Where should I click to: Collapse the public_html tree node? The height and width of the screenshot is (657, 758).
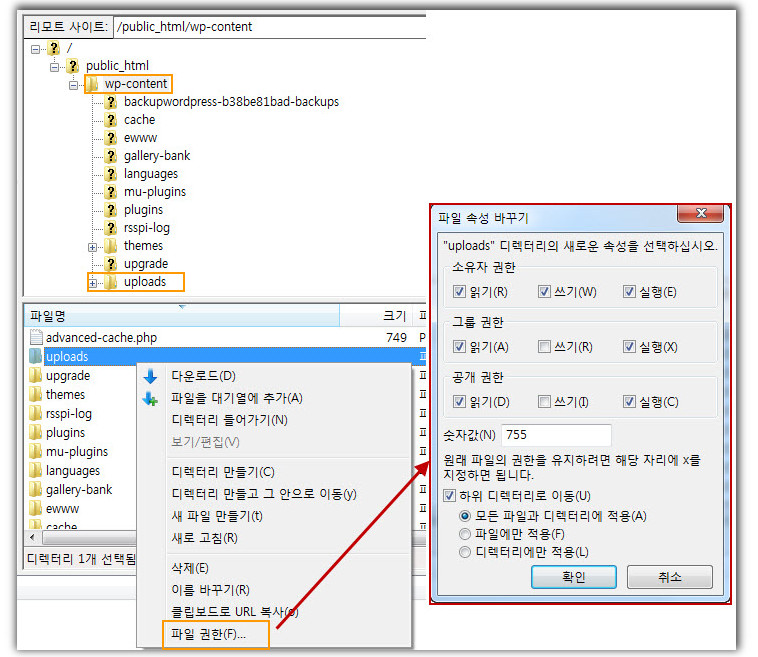coord(54,67)
